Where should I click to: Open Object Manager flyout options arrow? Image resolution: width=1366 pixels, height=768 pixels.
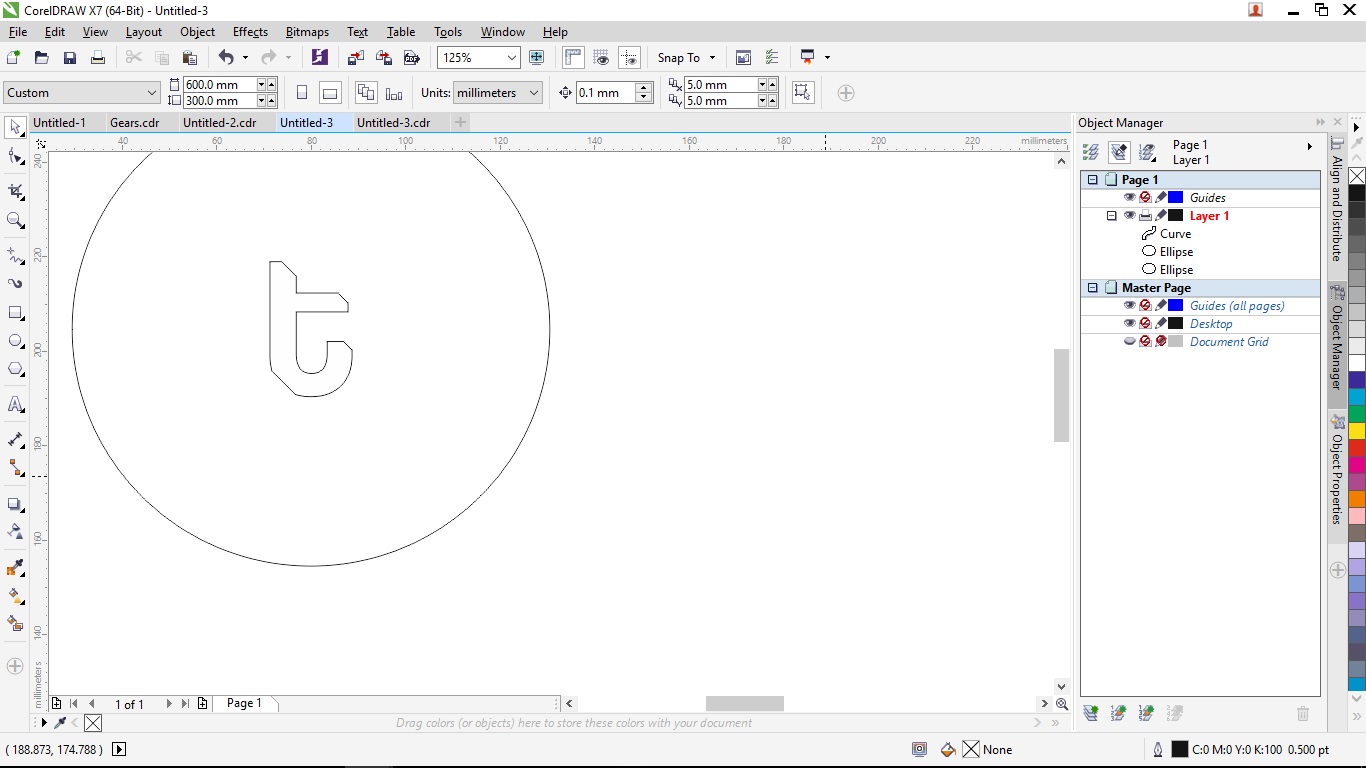pos(1310,147)
